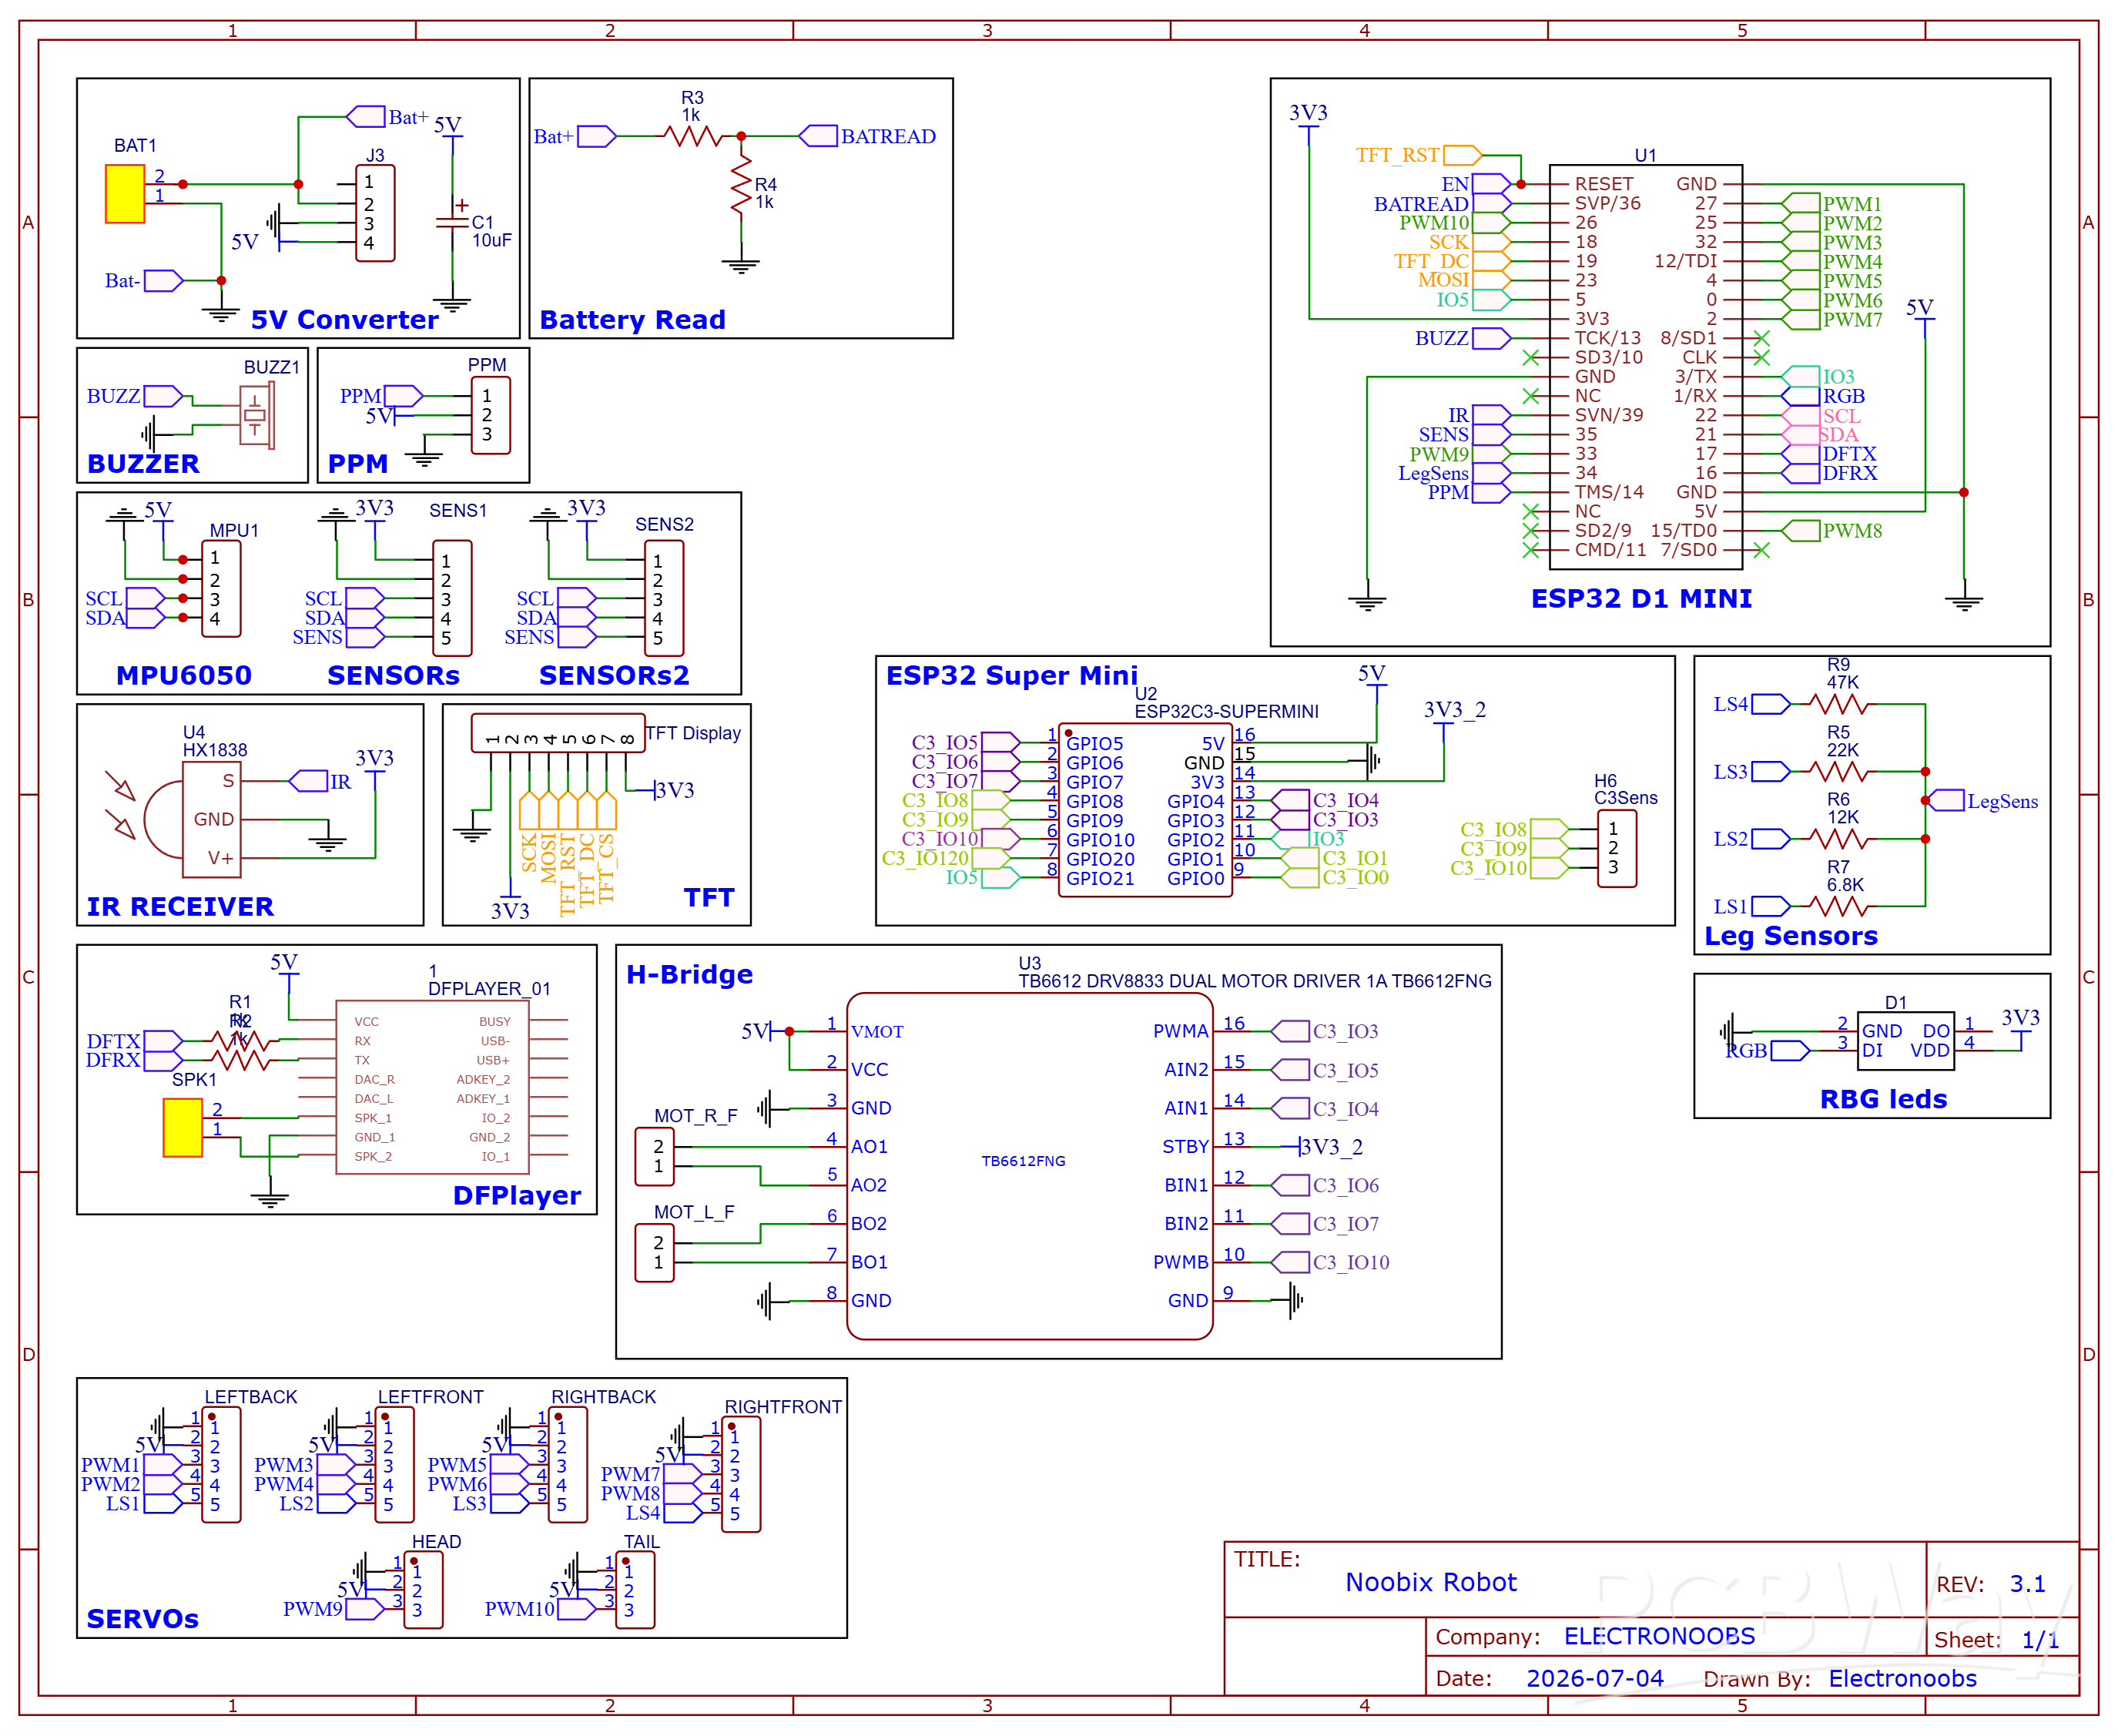2118x1736 pixels.
Task: Click the yellow SPK1 speaker symbol
Action: pos(183,1128)
